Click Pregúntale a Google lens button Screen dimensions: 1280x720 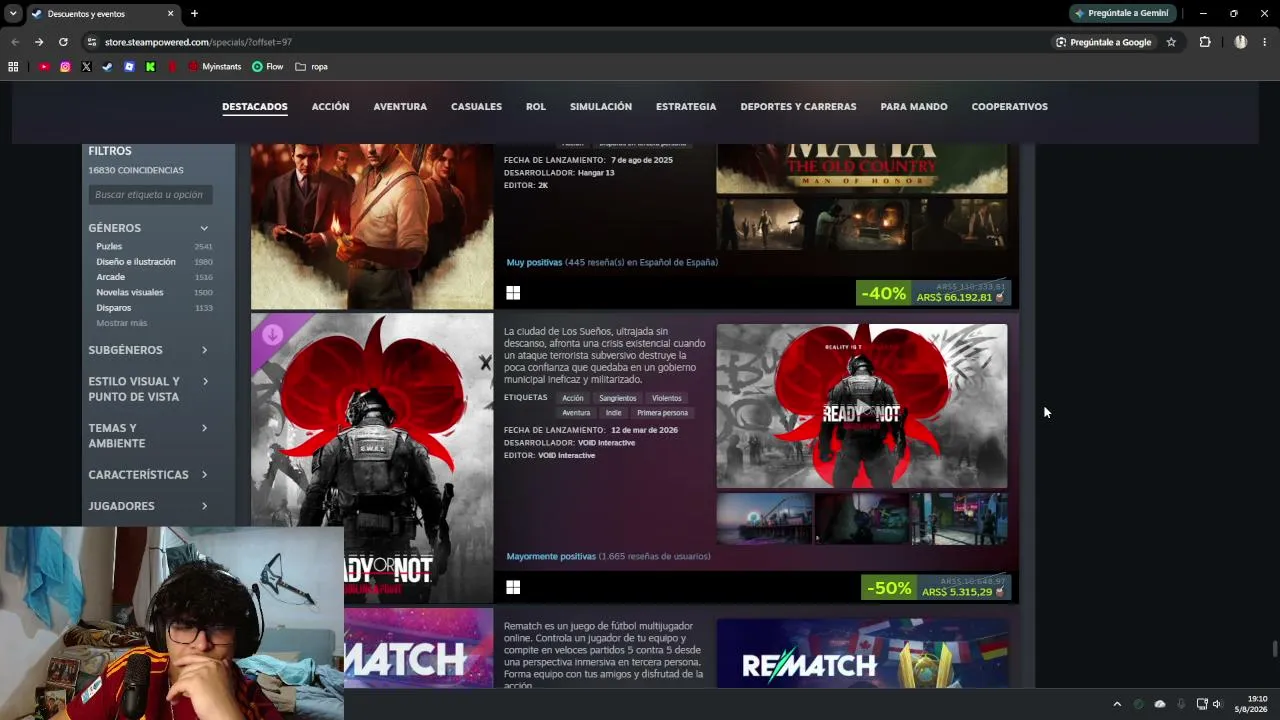[x=1104, y=42]
